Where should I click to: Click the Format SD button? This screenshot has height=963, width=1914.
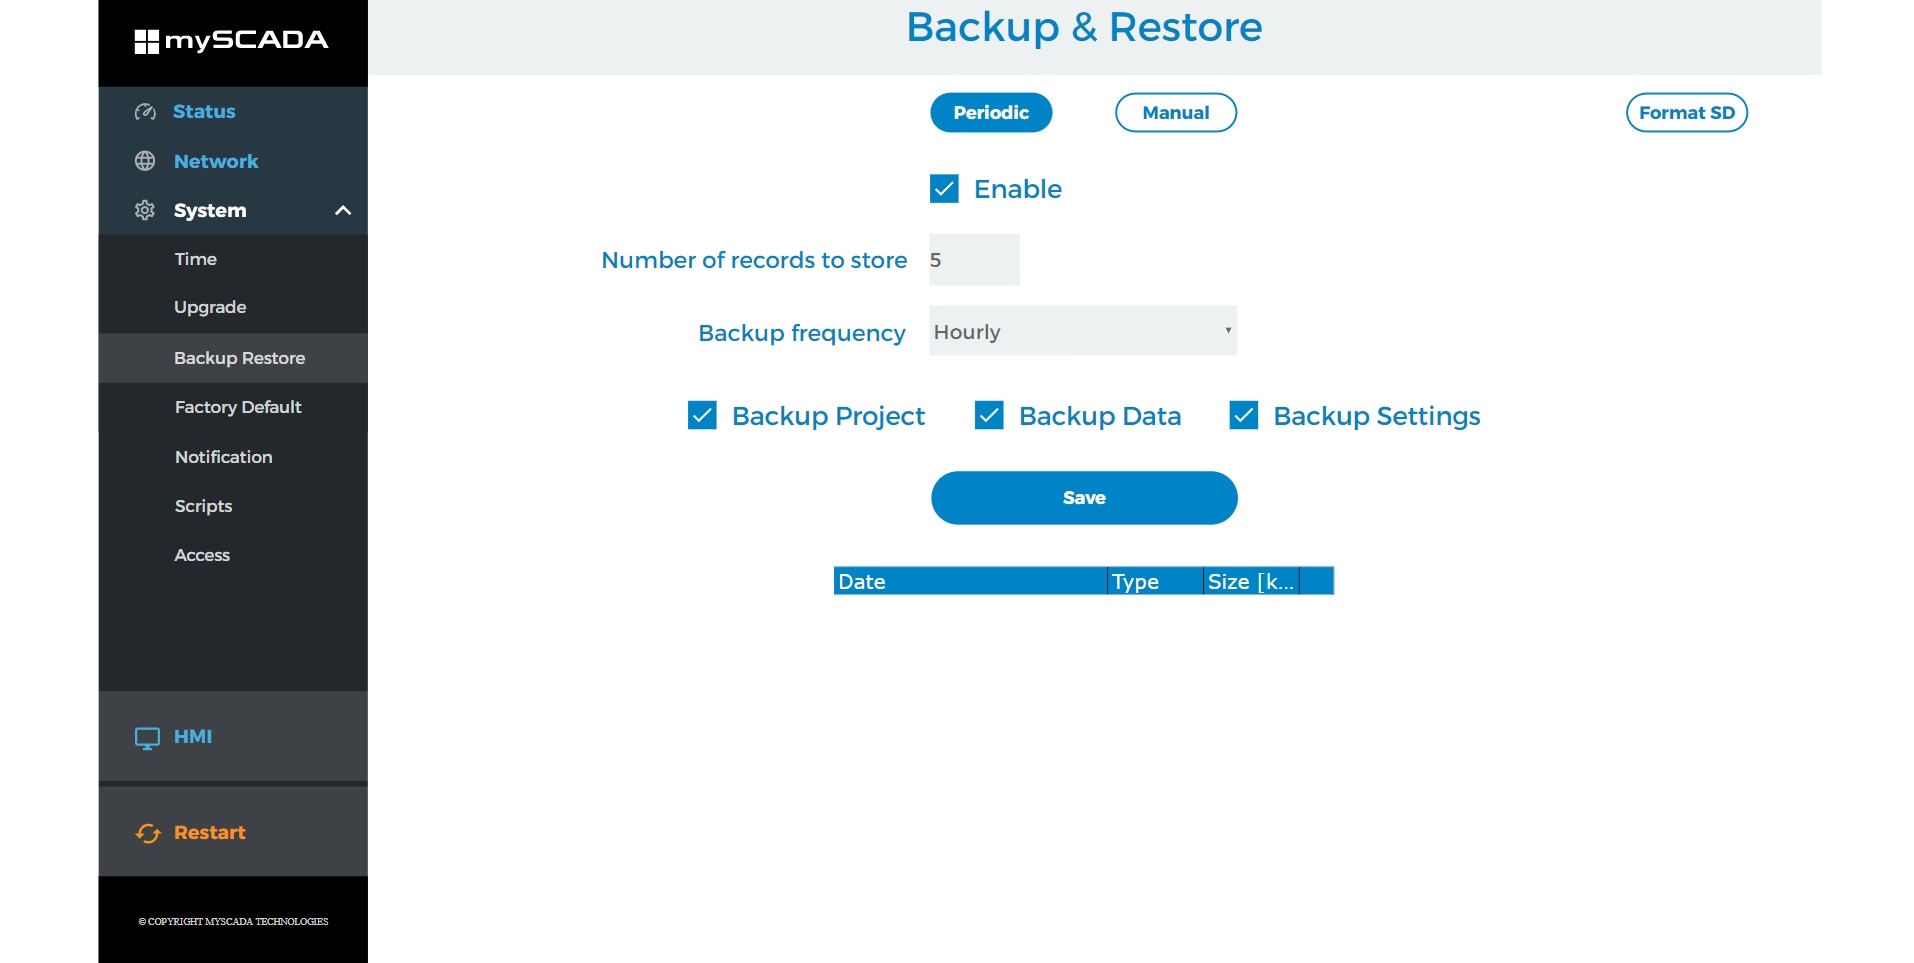(x=1687, y=112)
